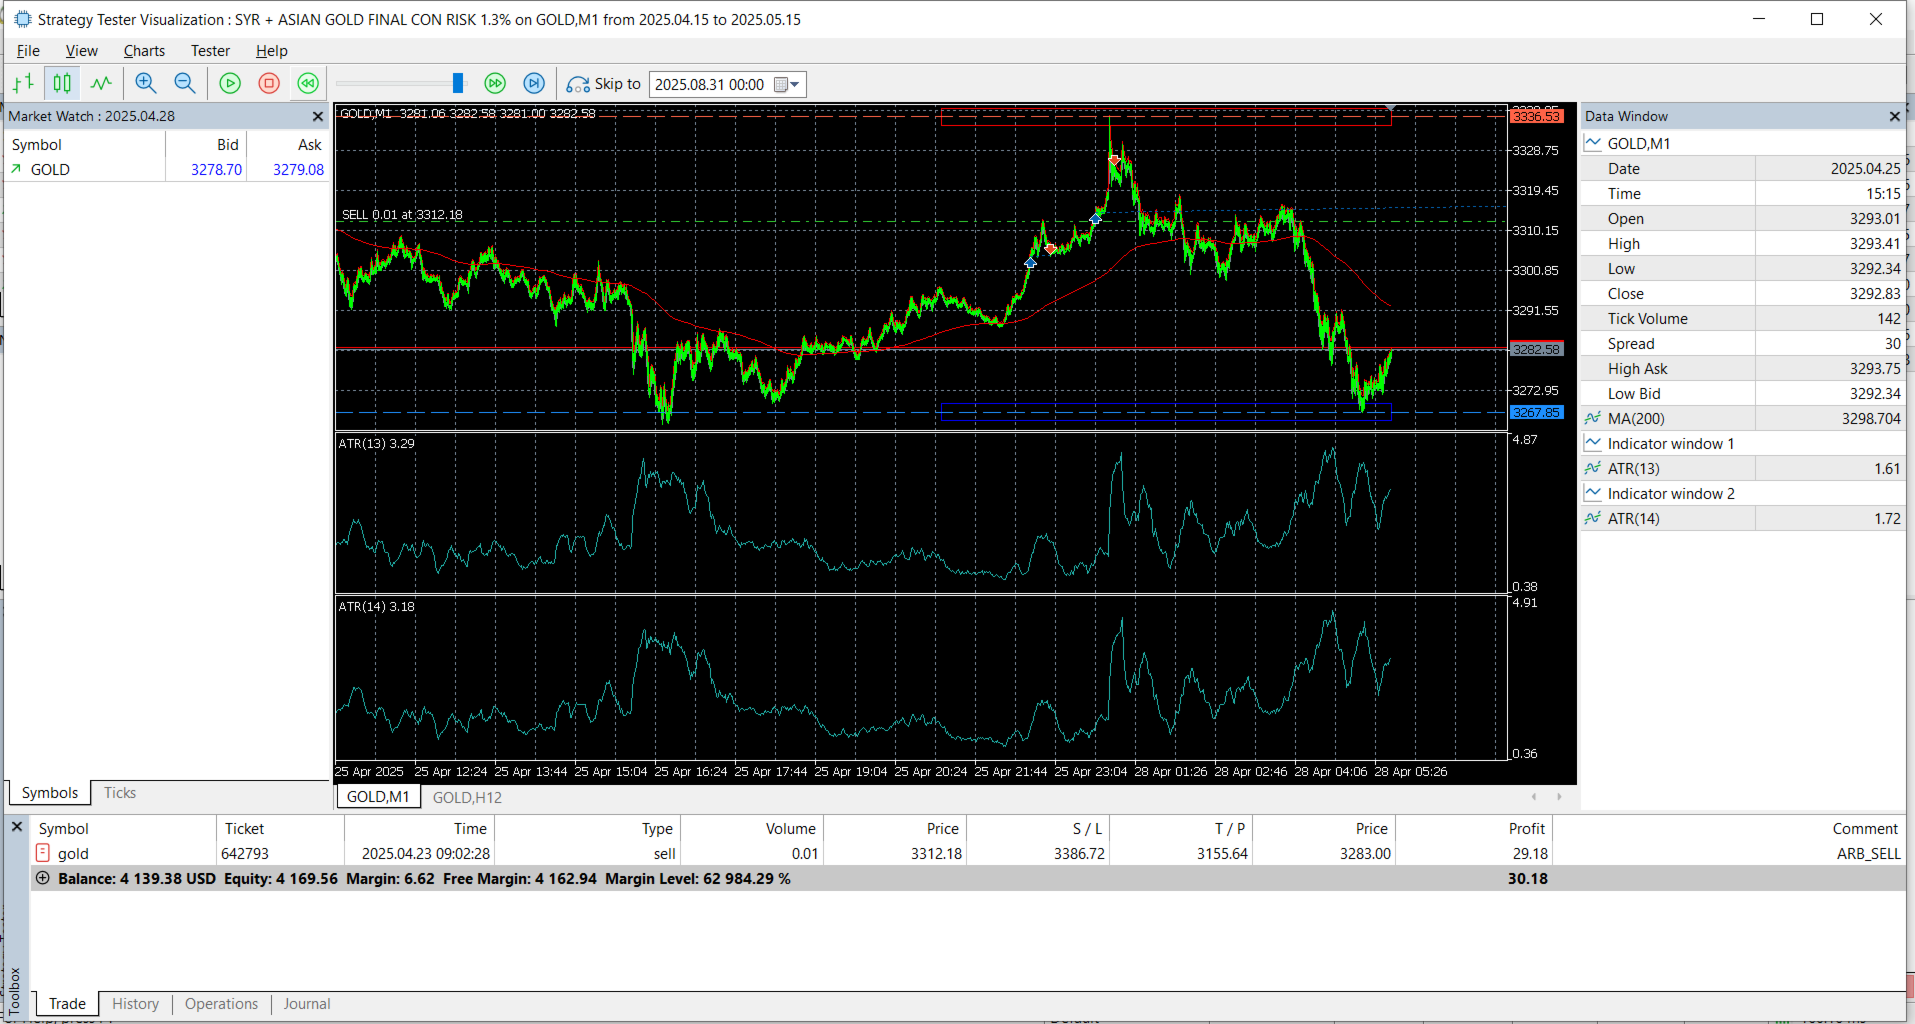This screenshot has height=1024, width=1915.
Task: Select candlestick chart mode
Action: click(62, 84)
